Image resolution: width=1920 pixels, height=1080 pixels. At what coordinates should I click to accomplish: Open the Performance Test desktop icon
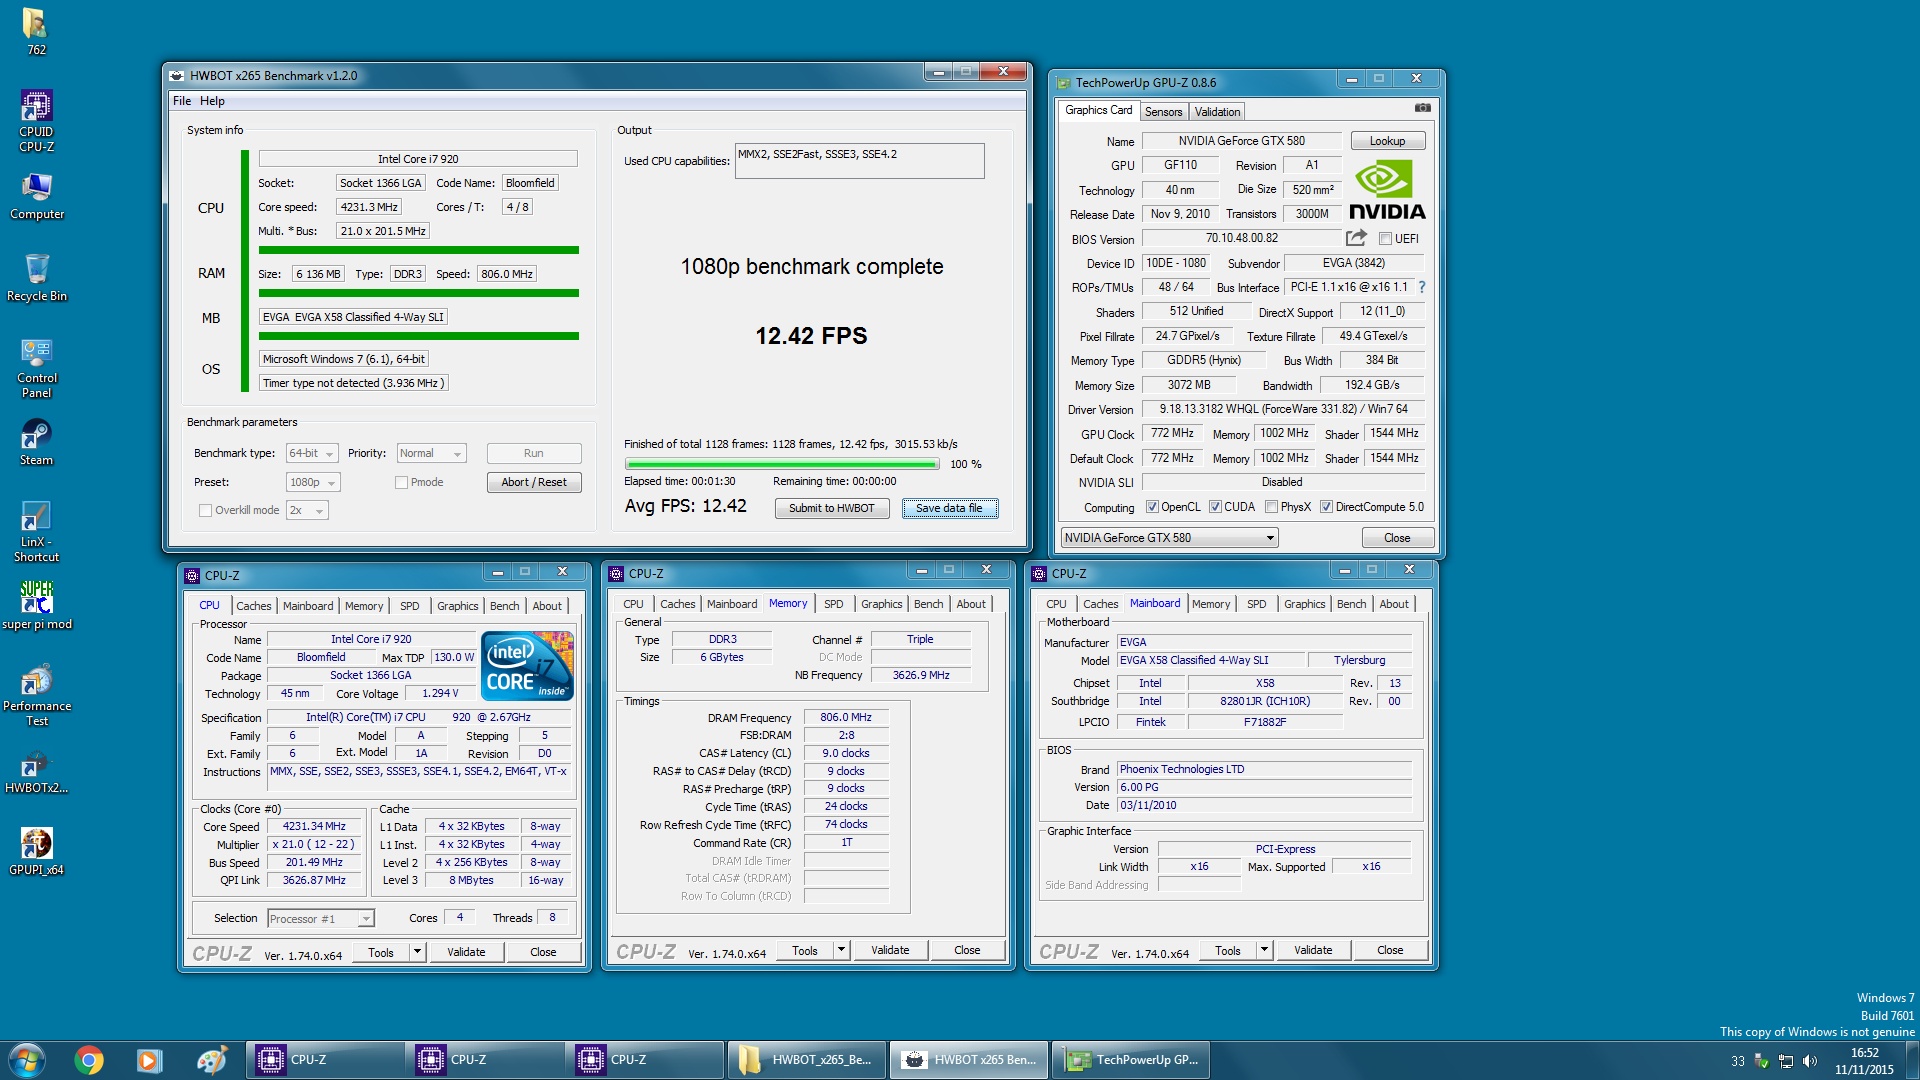[x=36, y=696]
